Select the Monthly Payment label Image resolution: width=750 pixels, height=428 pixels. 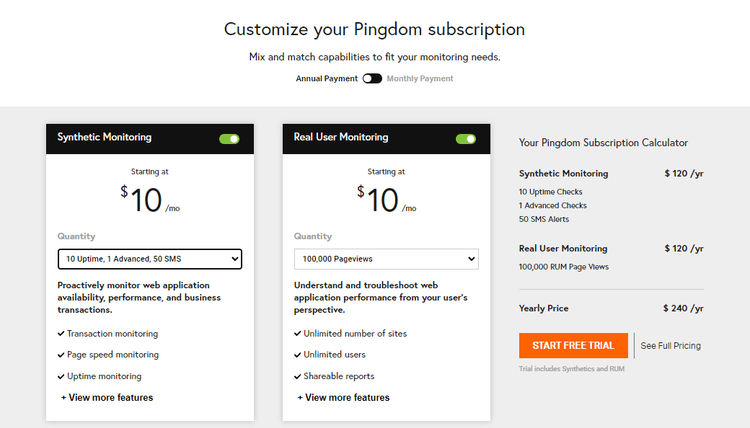(x=420, y=78)
